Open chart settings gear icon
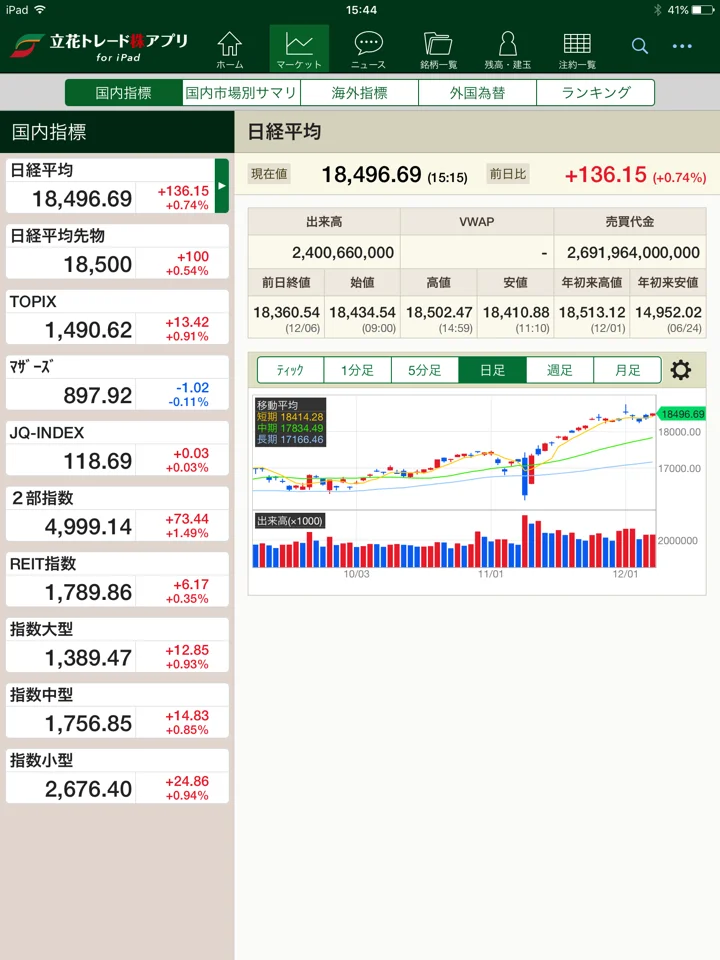The width and height of the screenshot is (720, 960). pyautogui.click(x=680, y=370)
